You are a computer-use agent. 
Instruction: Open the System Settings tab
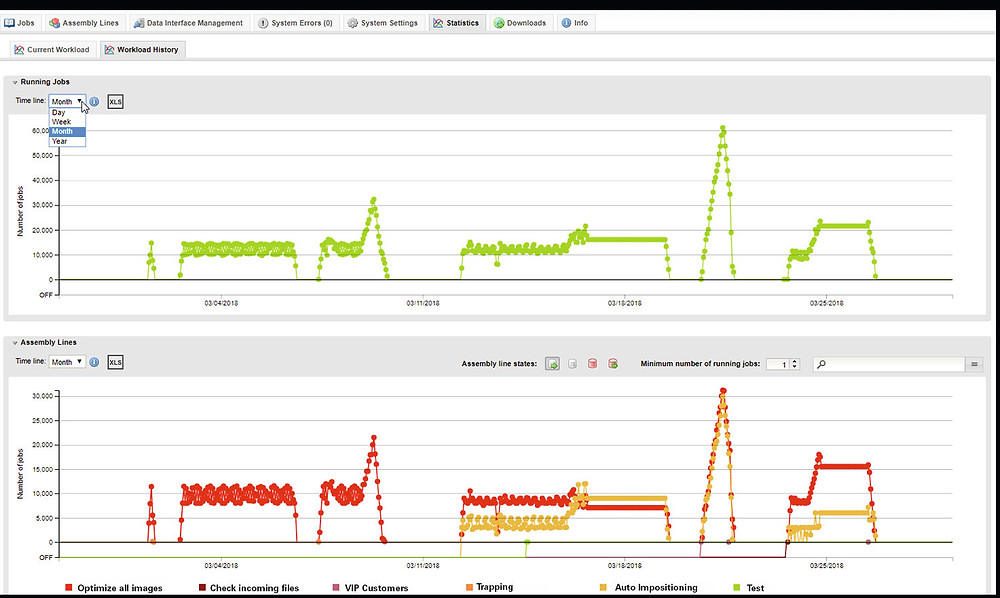point(383,23)
